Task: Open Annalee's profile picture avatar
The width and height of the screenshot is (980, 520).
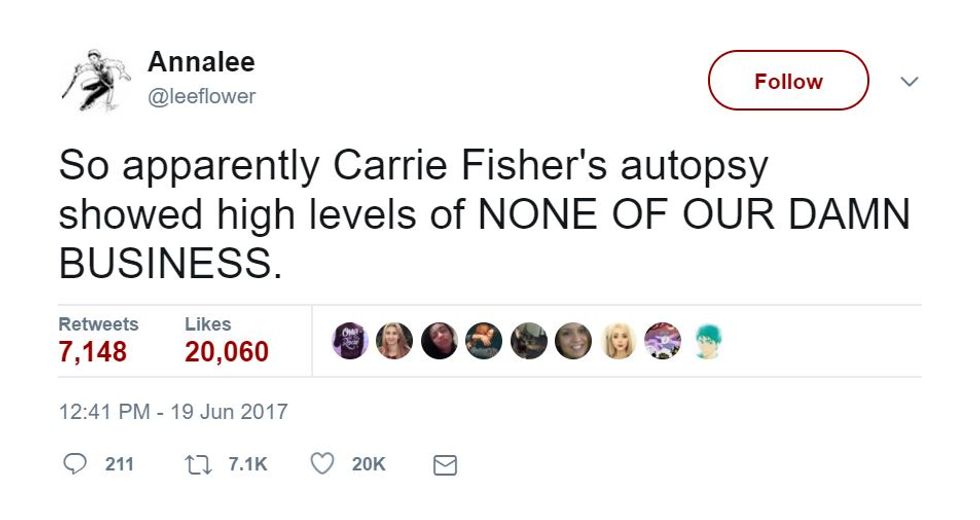Action: [92, 78]
